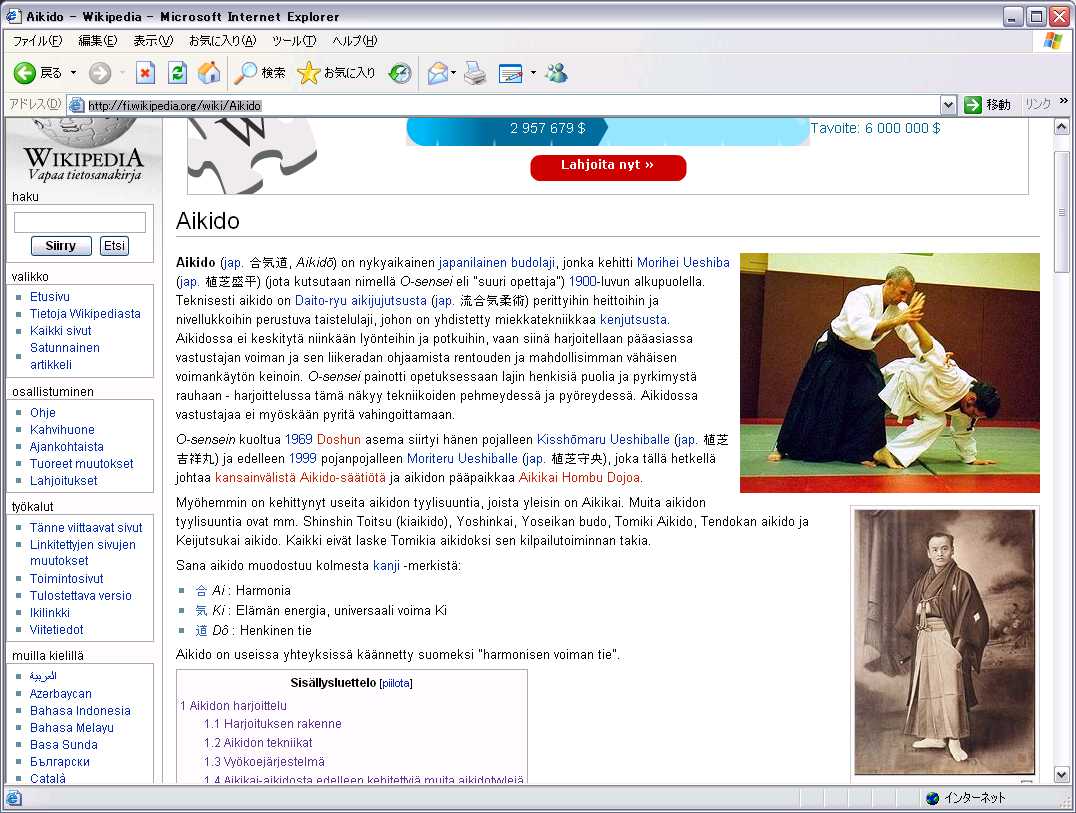Open Back button history dropdown arrow
This screenshot has height=813, width=1076.
pos(73,73)
